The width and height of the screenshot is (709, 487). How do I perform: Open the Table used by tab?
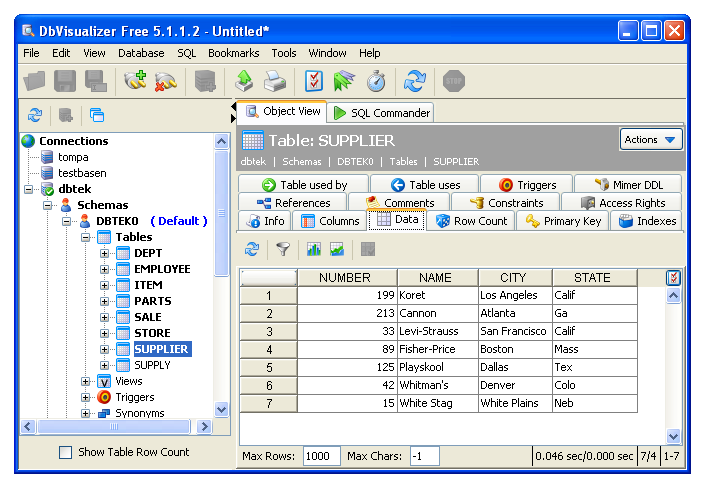304,185
